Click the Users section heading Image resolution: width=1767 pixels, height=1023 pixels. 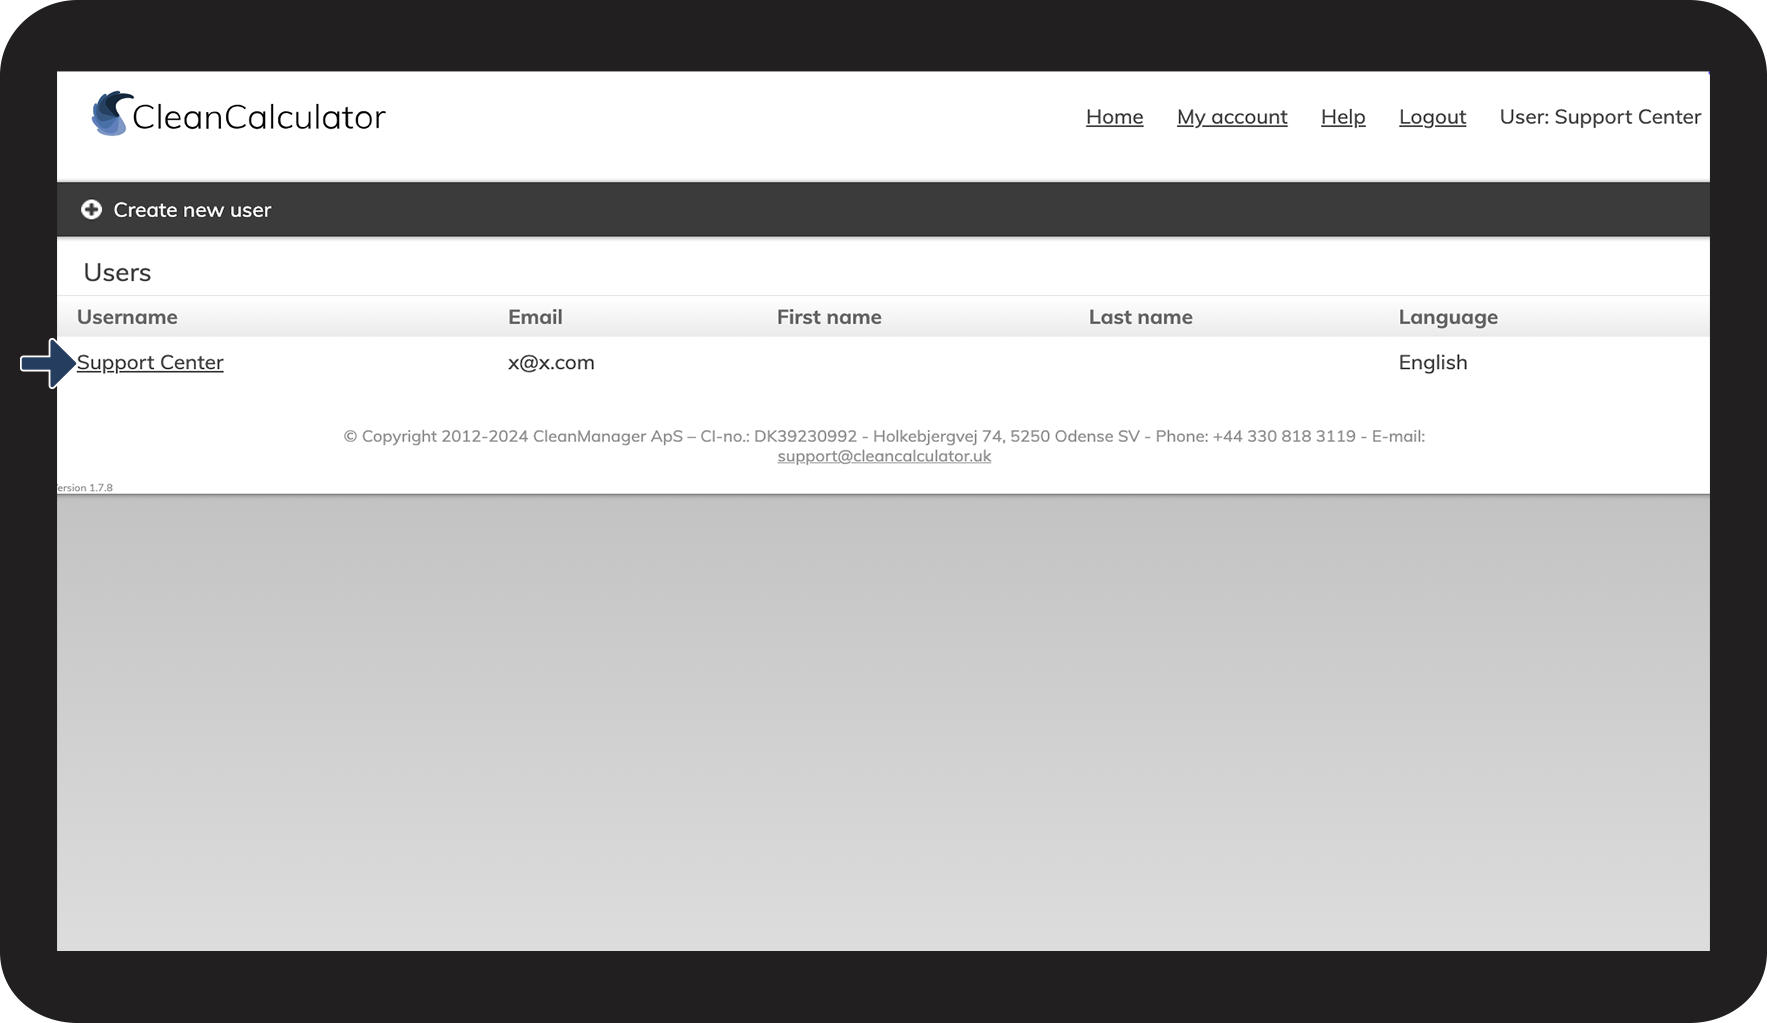(117, 272)
